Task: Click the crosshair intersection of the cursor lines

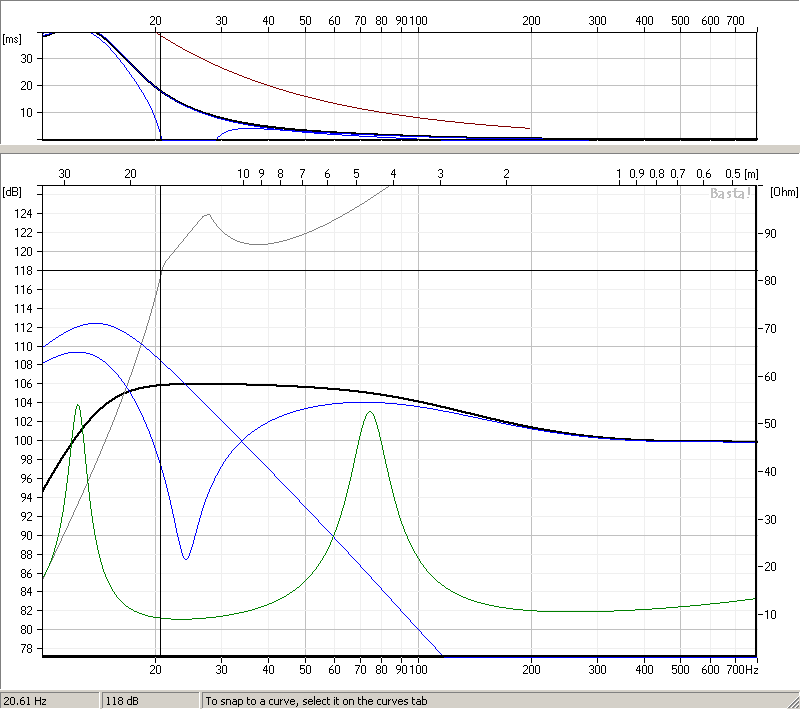Action: 159,270
